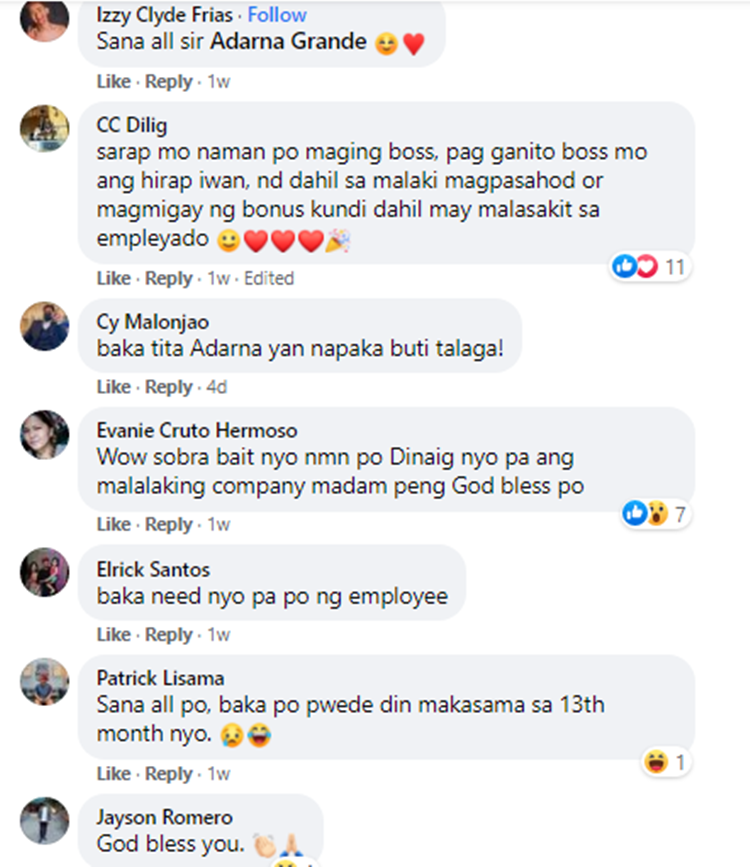Open Cy Malonjao's profile avatar
The height and width of the screenshot is (867, 750).
click(45, 326)
